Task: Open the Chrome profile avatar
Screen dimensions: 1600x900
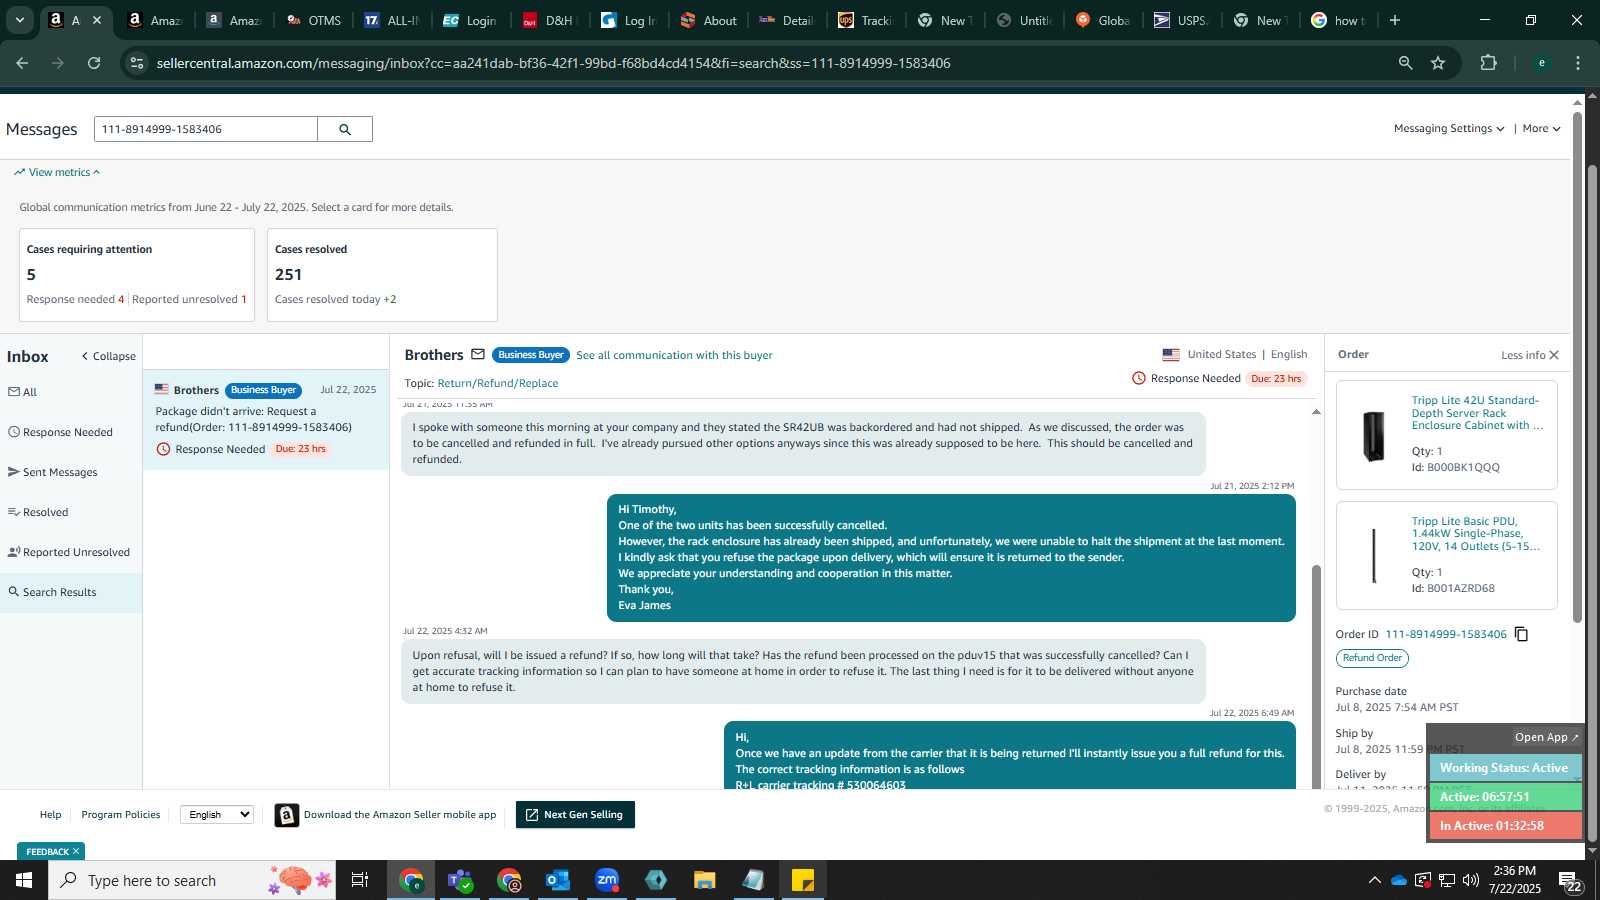Action: [x=1541, y=63]
